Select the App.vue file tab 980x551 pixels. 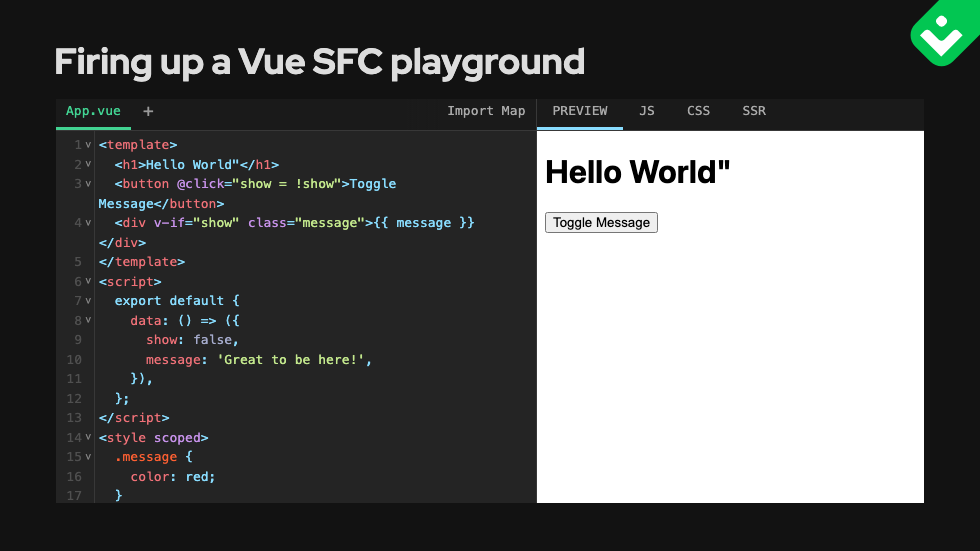[x=93, y=111]
